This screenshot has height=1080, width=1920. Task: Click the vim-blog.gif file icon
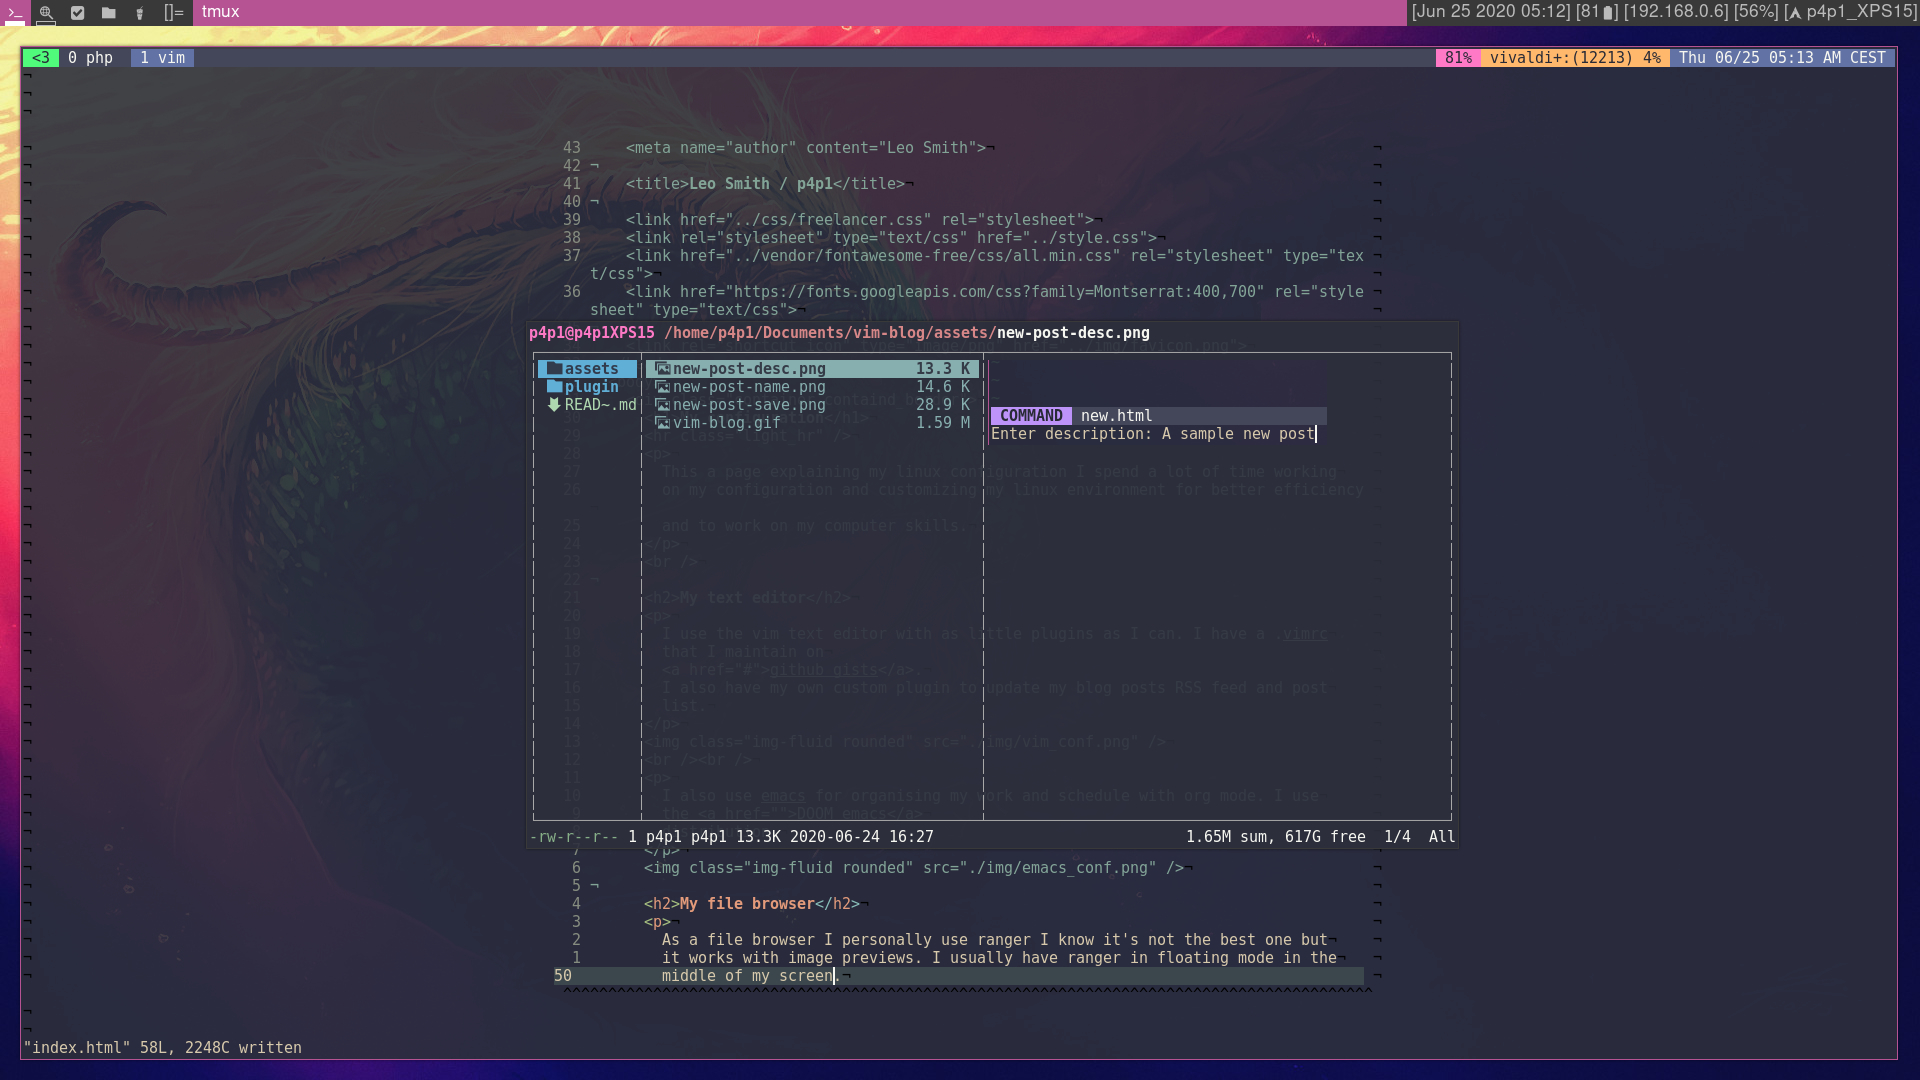[x=662, y=423]
